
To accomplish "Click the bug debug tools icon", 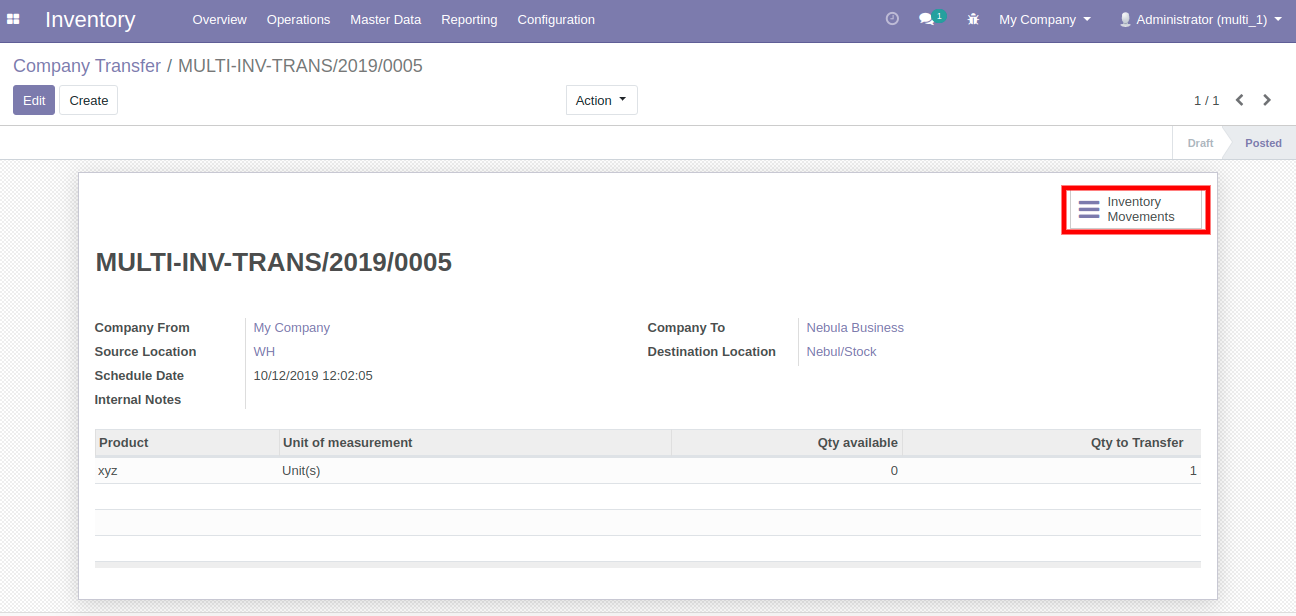I will coord(973,19).
